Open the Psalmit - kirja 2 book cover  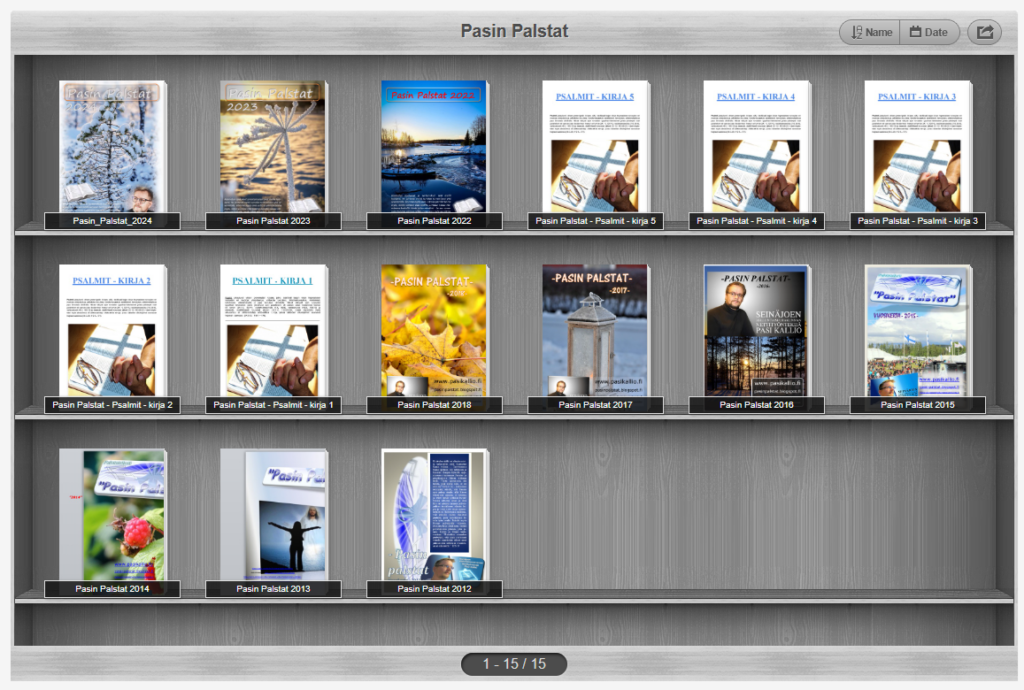pyautogui.click(x=112, y=330)
